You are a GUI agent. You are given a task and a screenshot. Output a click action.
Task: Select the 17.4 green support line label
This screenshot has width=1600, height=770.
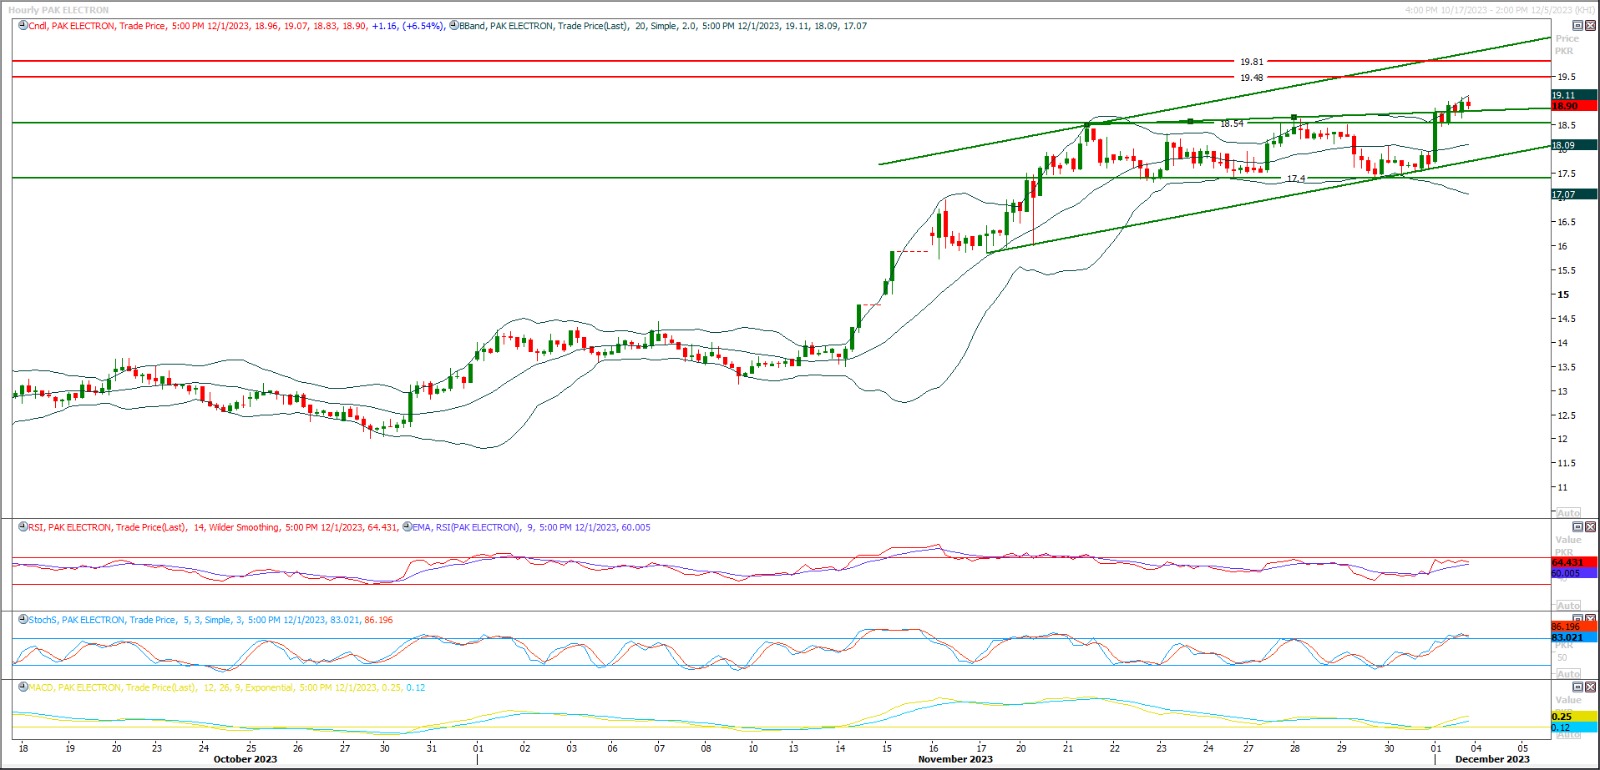(1295, 179)
